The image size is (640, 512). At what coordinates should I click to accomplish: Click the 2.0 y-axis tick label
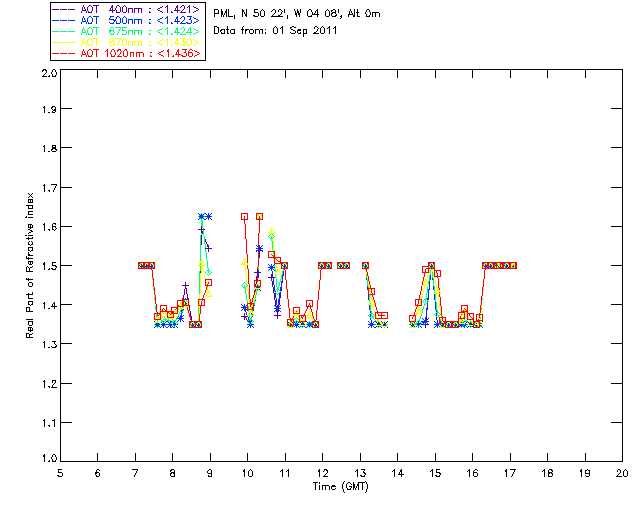49,73
